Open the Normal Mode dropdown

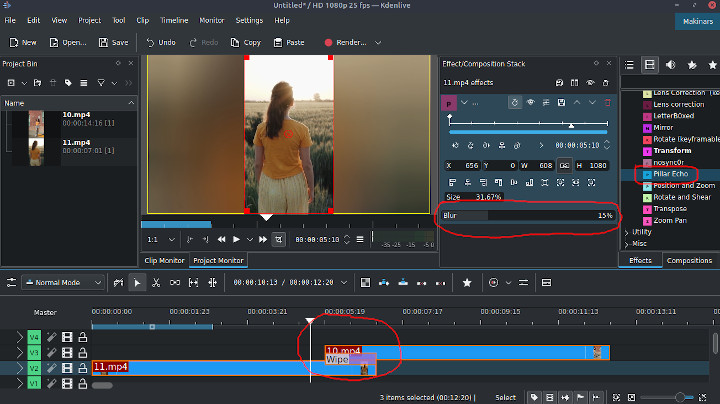point(63,283)
